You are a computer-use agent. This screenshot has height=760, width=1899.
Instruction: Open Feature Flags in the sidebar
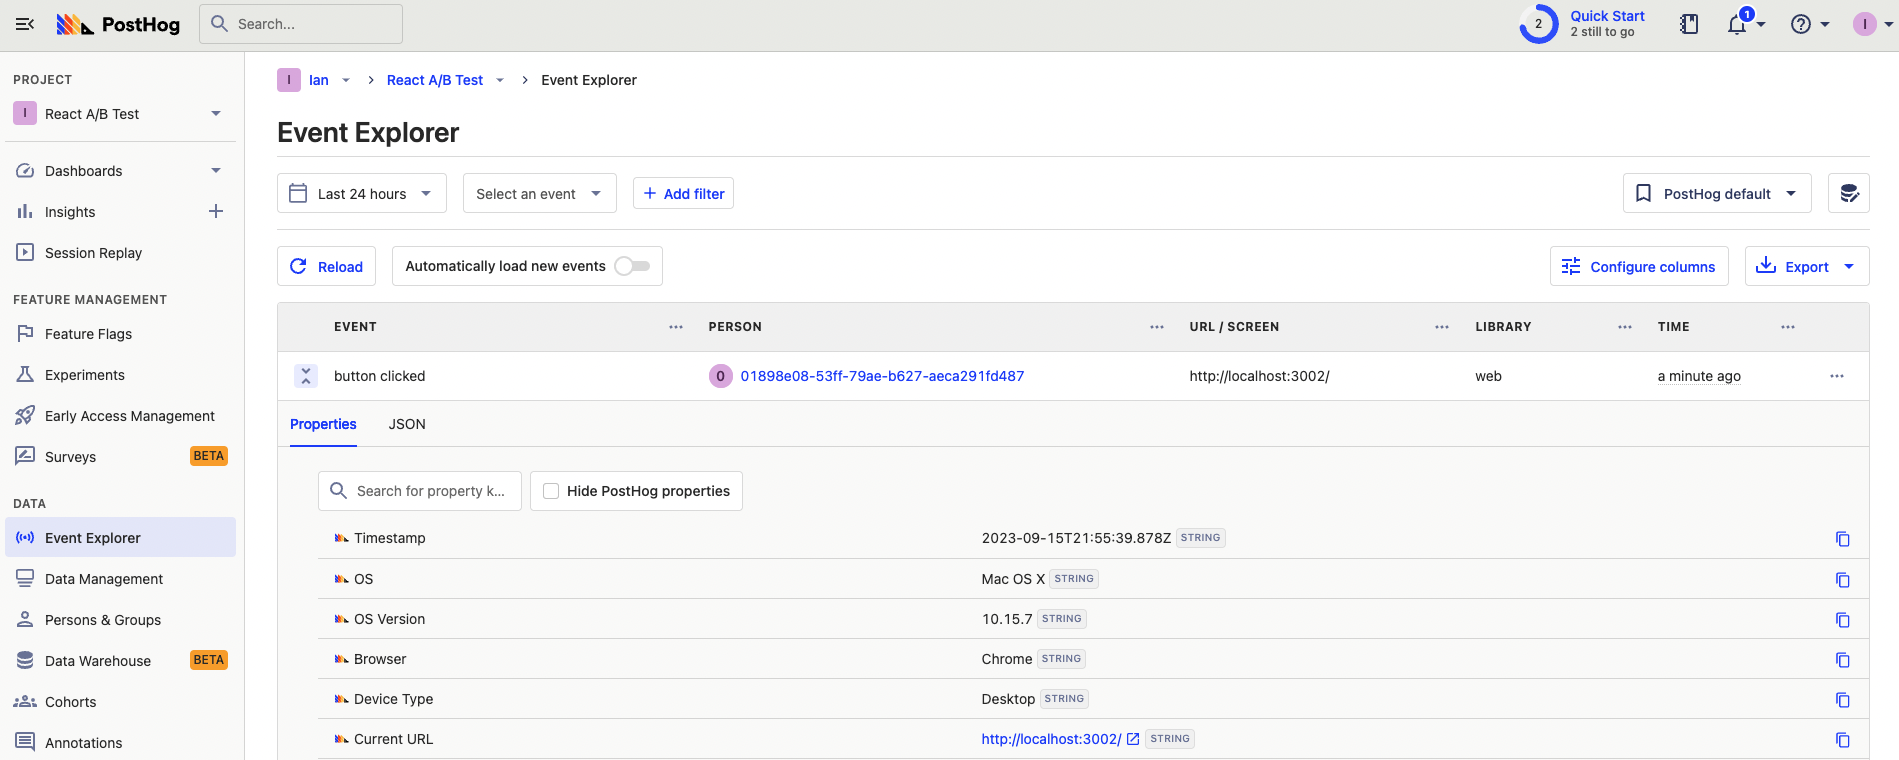pos(88,334)
